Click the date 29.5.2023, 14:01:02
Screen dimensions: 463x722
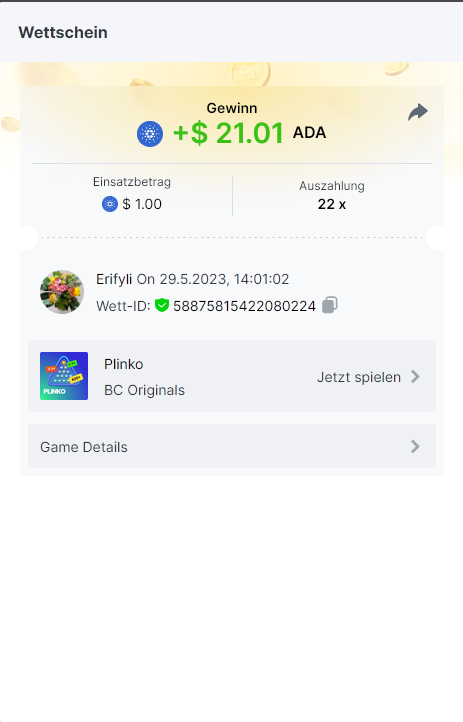tap(224, 279)
